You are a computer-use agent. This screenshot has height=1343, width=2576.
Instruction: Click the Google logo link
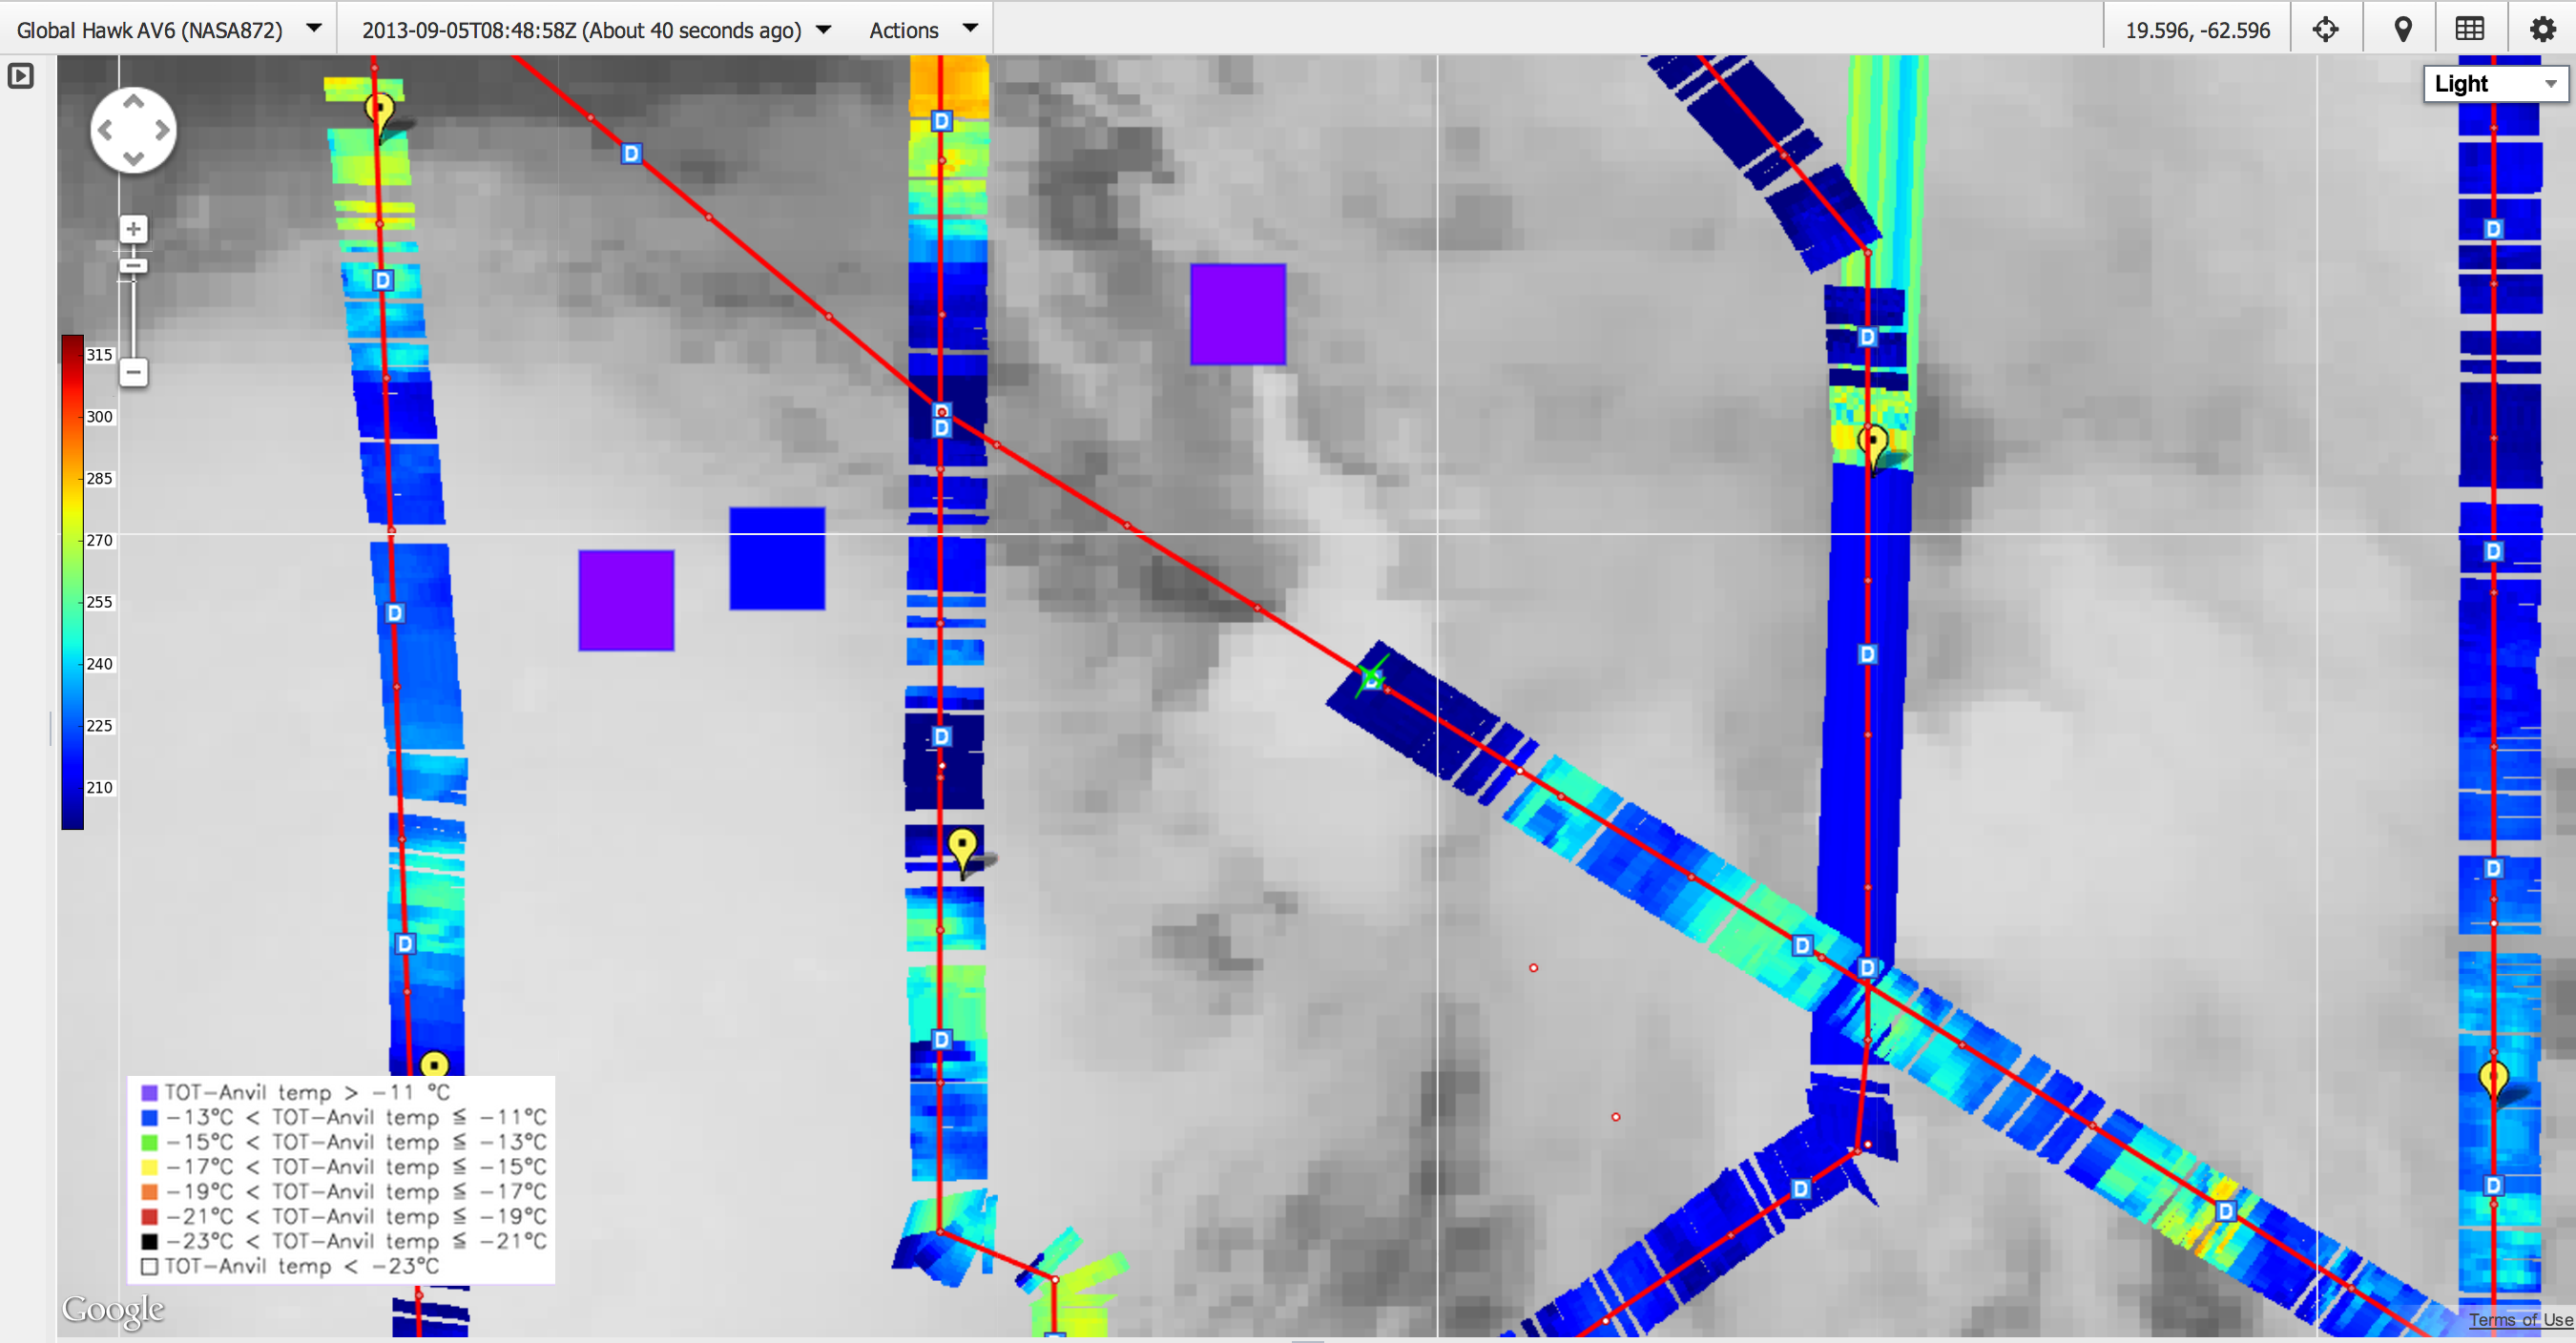pos(113,1309)
